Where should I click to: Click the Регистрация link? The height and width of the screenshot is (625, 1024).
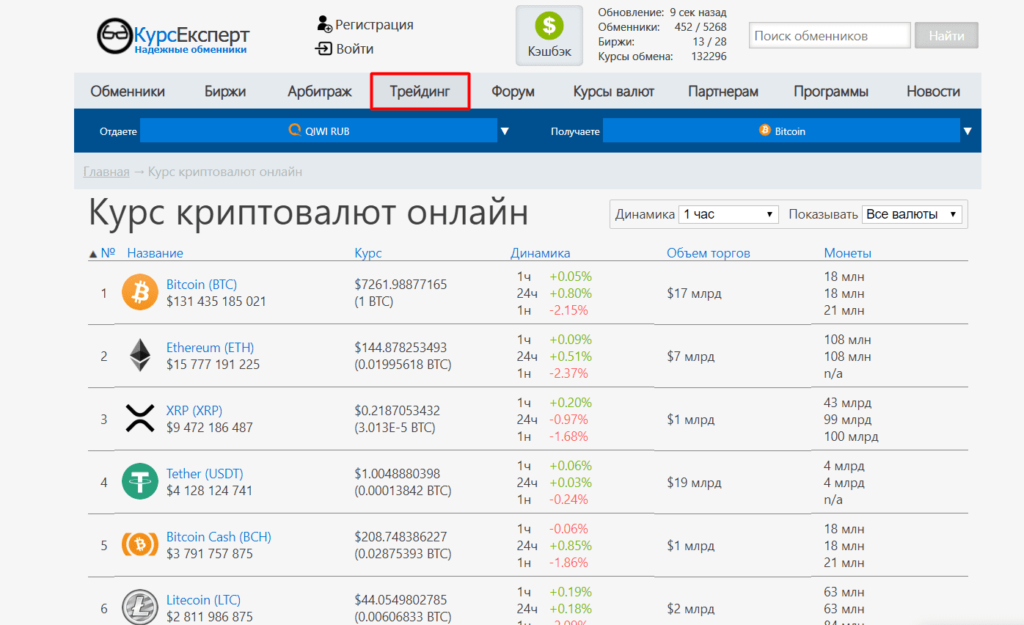click(x=374, y=25)
